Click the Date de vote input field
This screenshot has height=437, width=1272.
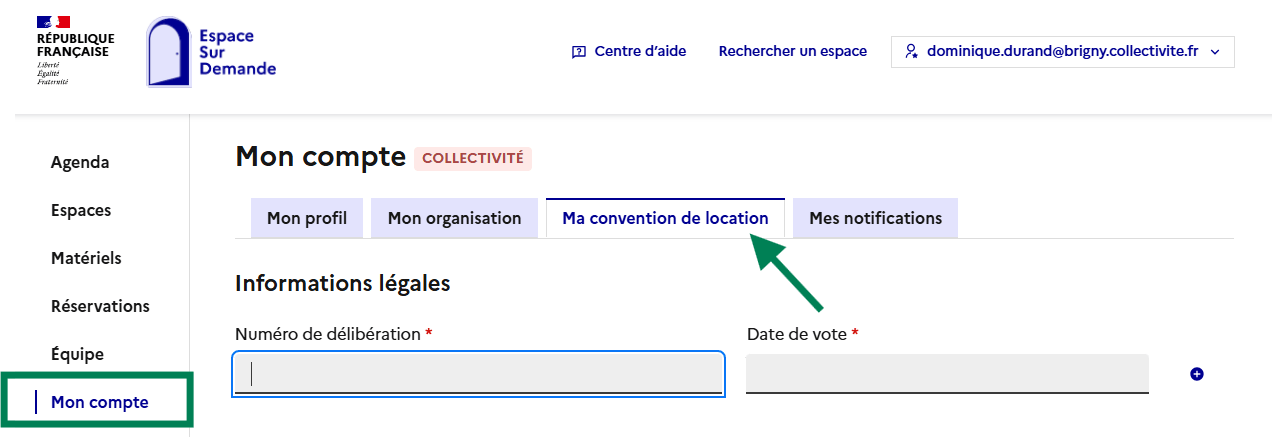click(947, 373)
